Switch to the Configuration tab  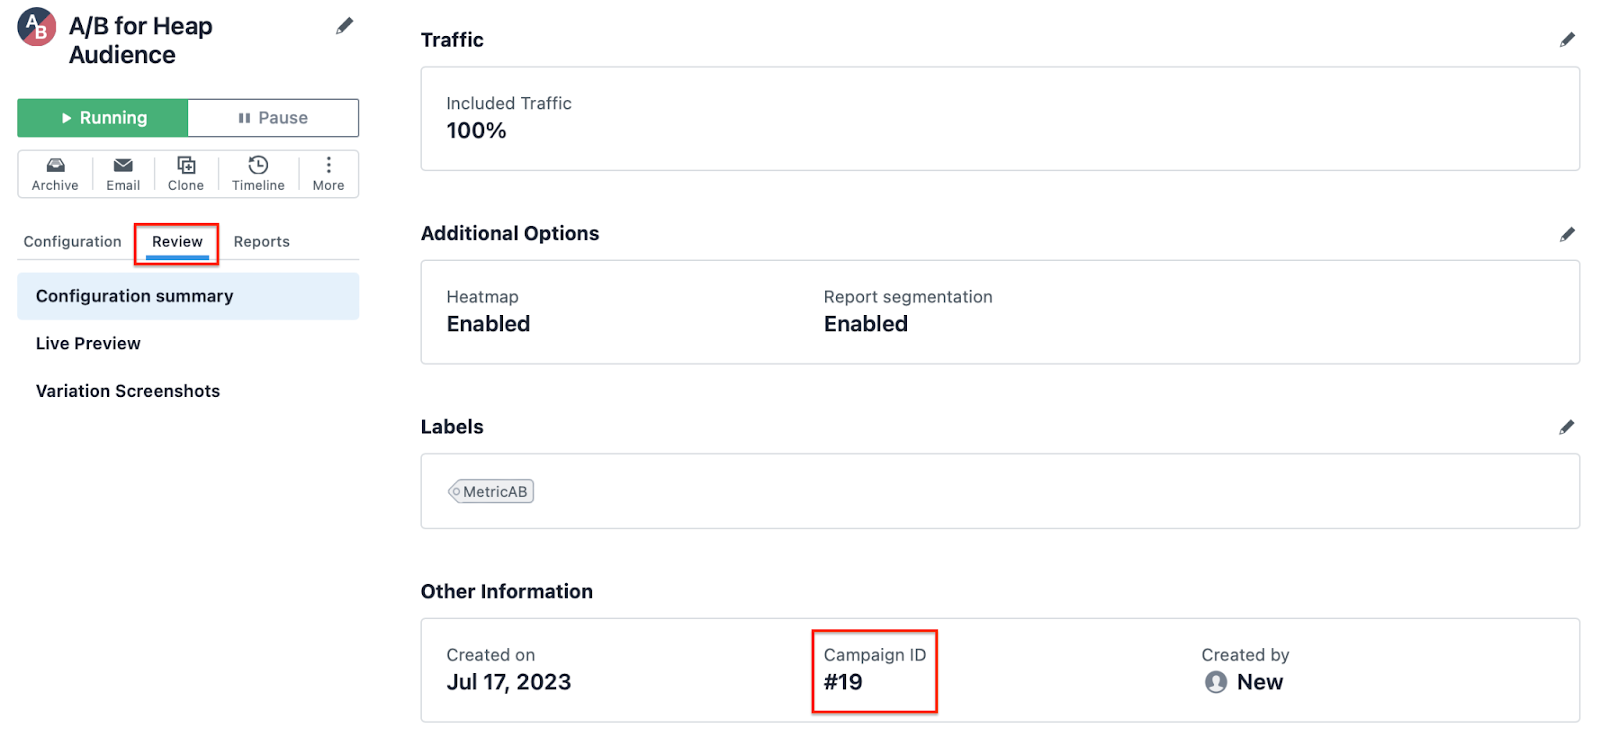(73, 242)
